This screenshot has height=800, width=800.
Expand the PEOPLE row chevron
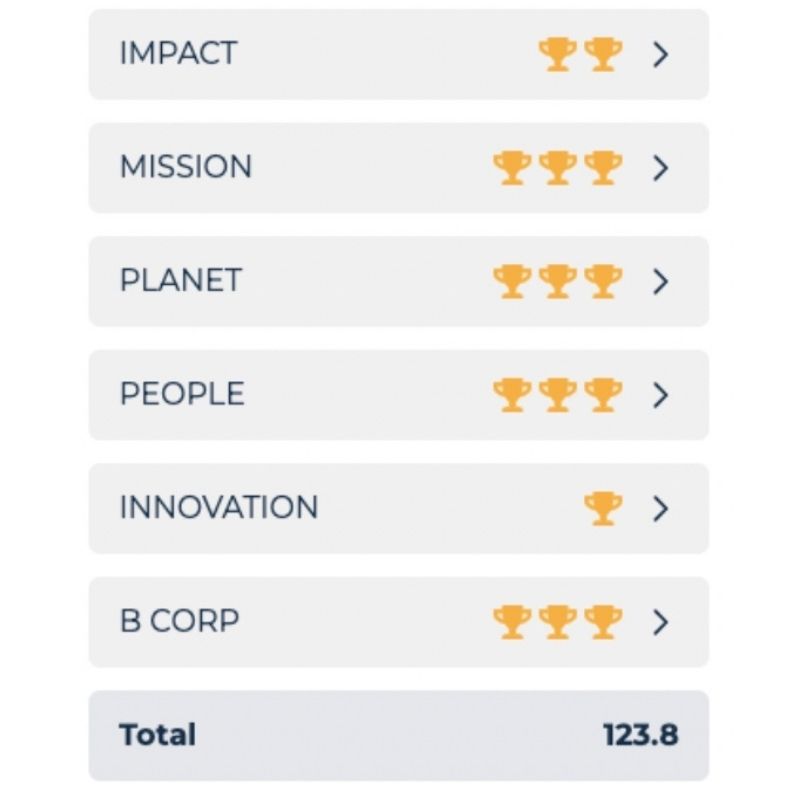click(x=660, y=395)
